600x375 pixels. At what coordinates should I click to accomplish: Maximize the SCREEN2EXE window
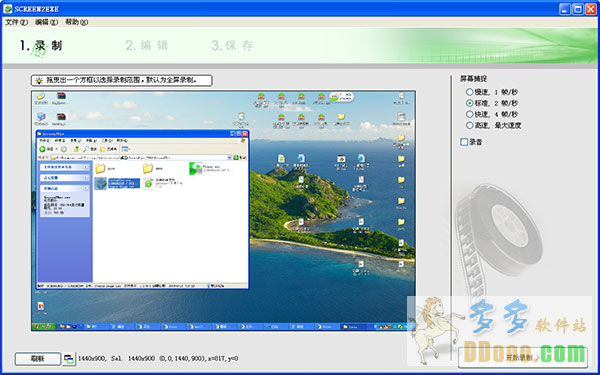[x=578, y=9]
